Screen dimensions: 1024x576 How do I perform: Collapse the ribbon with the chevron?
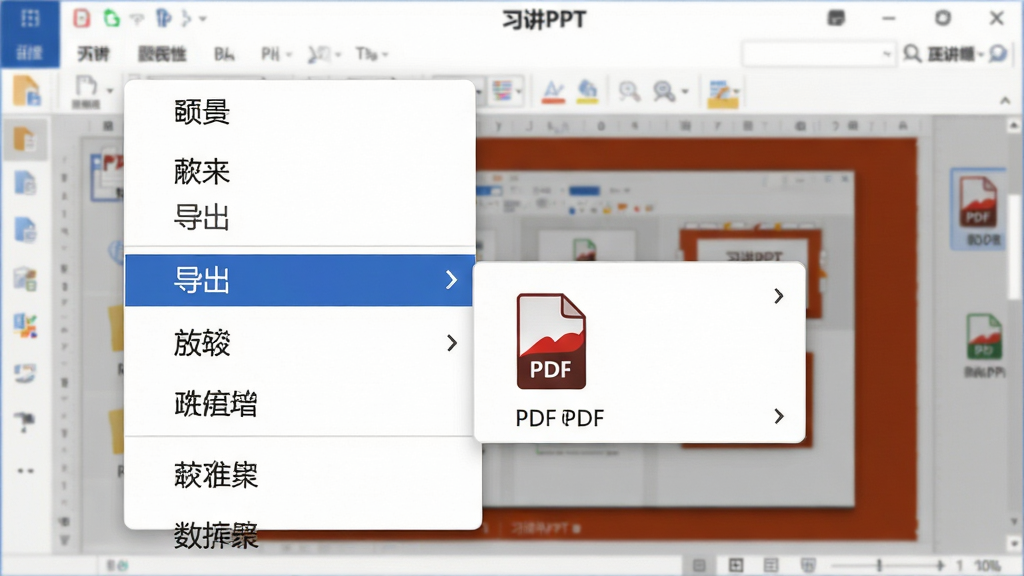1005,101
